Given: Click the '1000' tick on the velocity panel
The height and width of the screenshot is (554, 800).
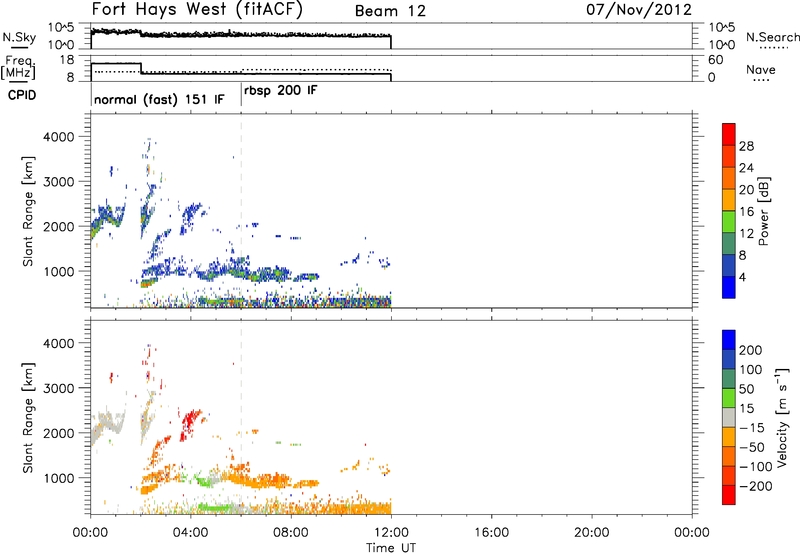Looking at the screenshot, I should 58,478.
